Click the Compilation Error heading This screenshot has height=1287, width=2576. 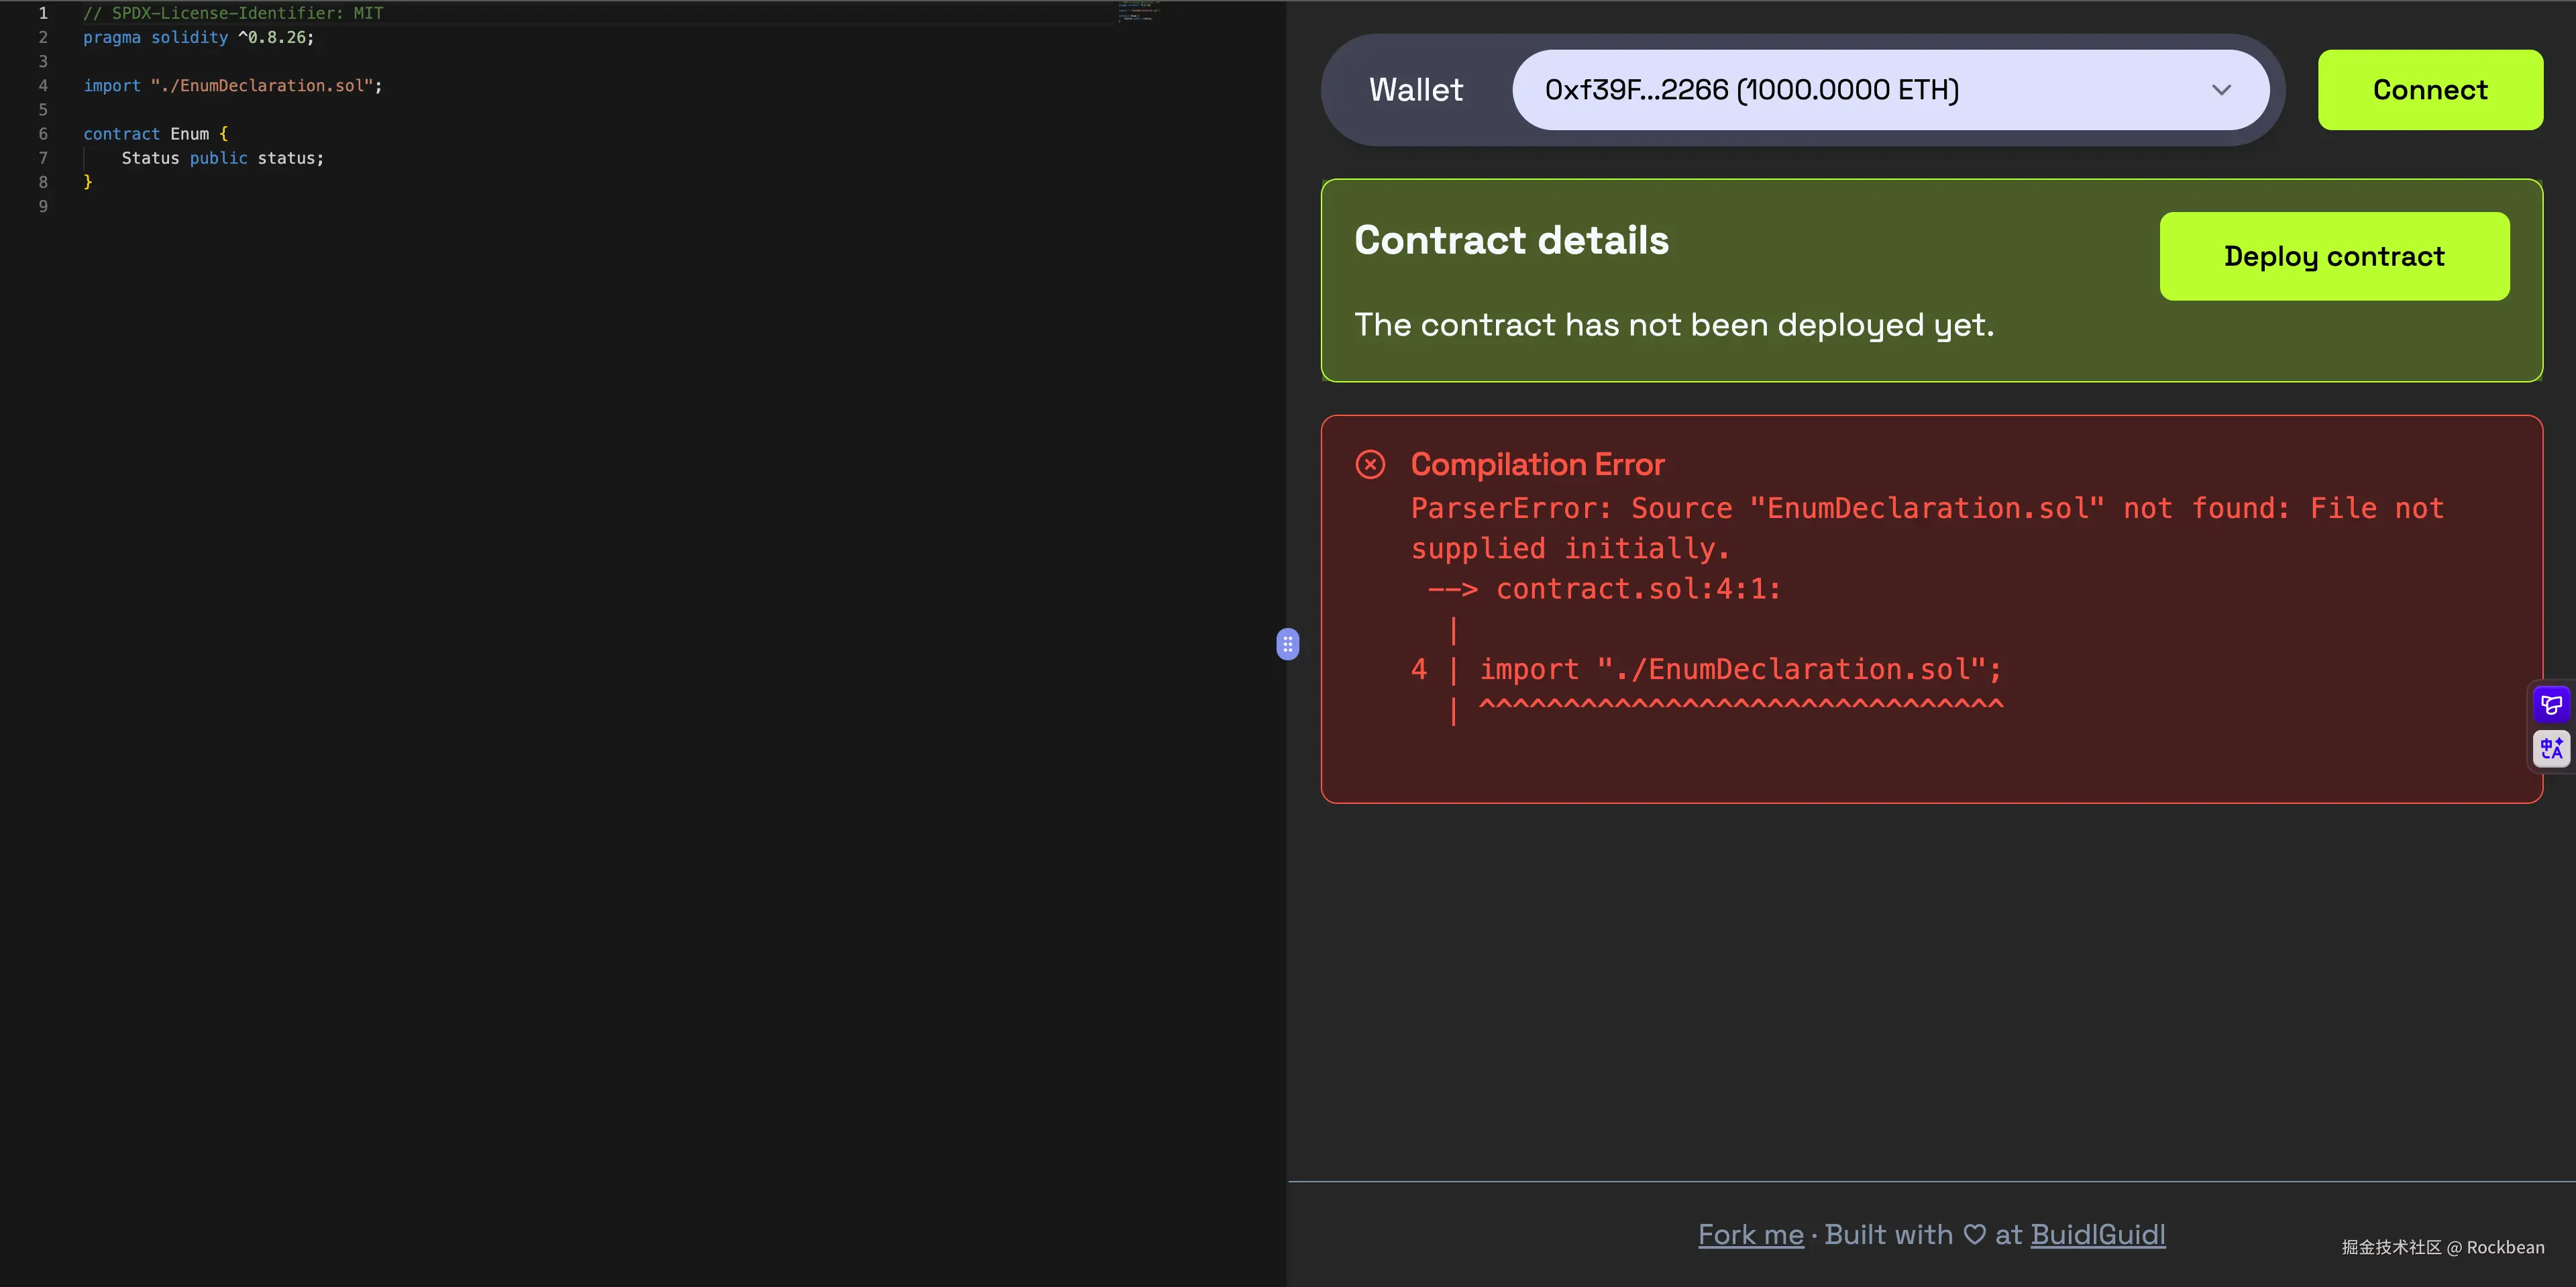(1537, 465)
